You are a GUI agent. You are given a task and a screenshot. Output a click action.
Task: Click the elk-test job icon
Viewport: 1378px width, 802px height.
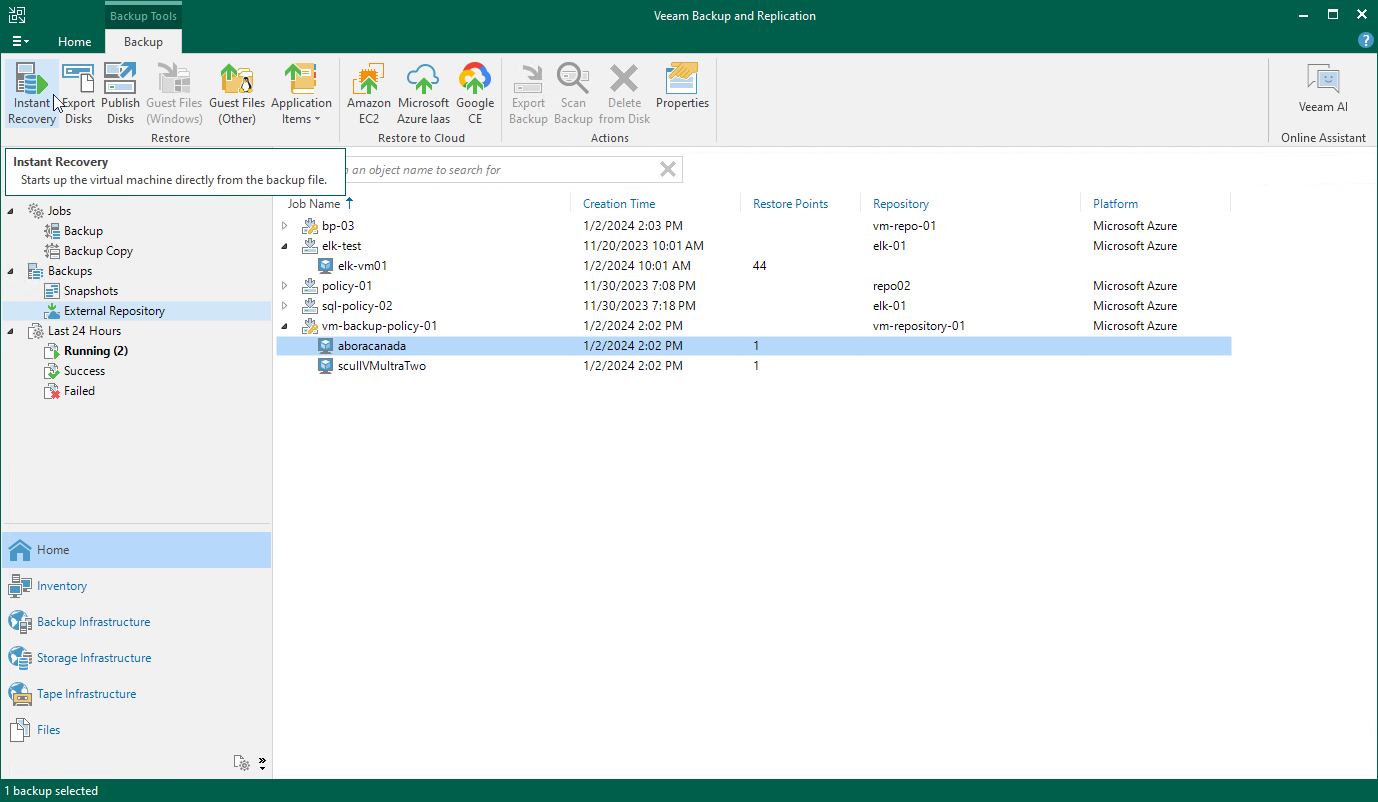coord(310,246)
